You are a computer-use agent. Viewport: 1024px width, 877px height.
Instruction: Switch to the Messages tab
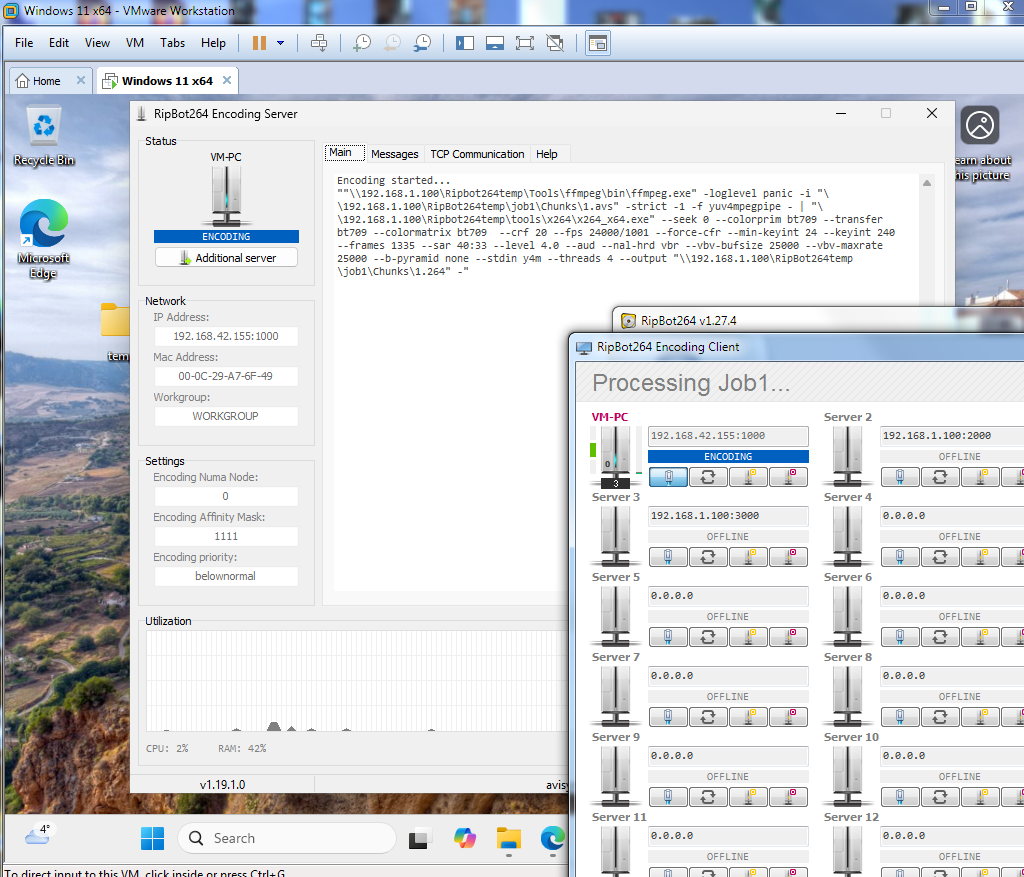point(394,154)
